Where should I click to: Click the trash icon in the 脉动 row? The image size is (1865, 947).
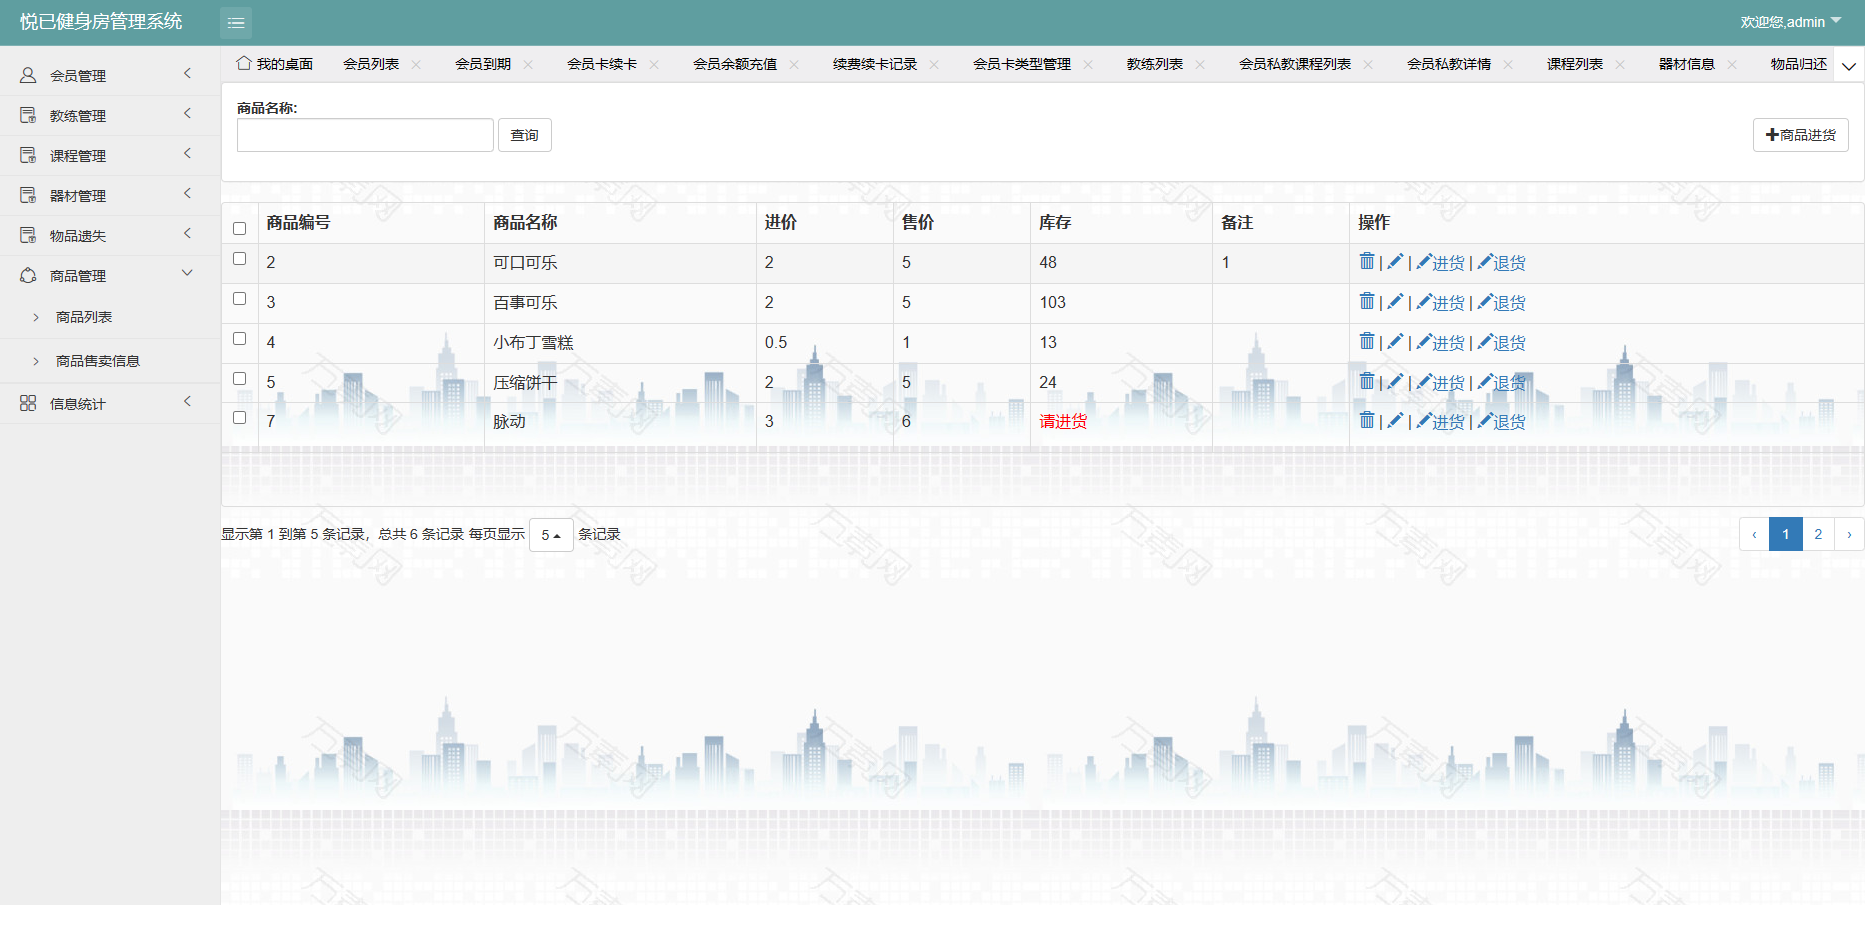click(x=1366, y=421)
